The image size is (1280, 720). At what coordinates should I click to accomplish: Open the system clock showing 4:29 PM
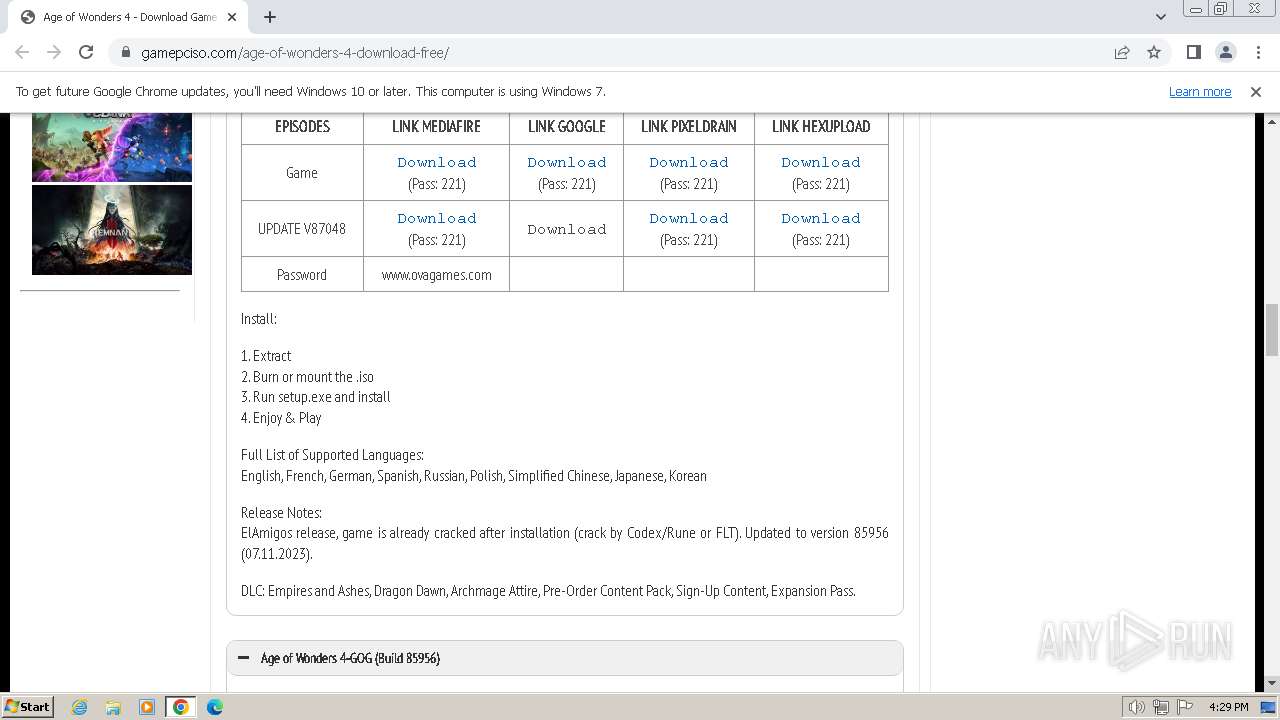(x=1229, y=707)
